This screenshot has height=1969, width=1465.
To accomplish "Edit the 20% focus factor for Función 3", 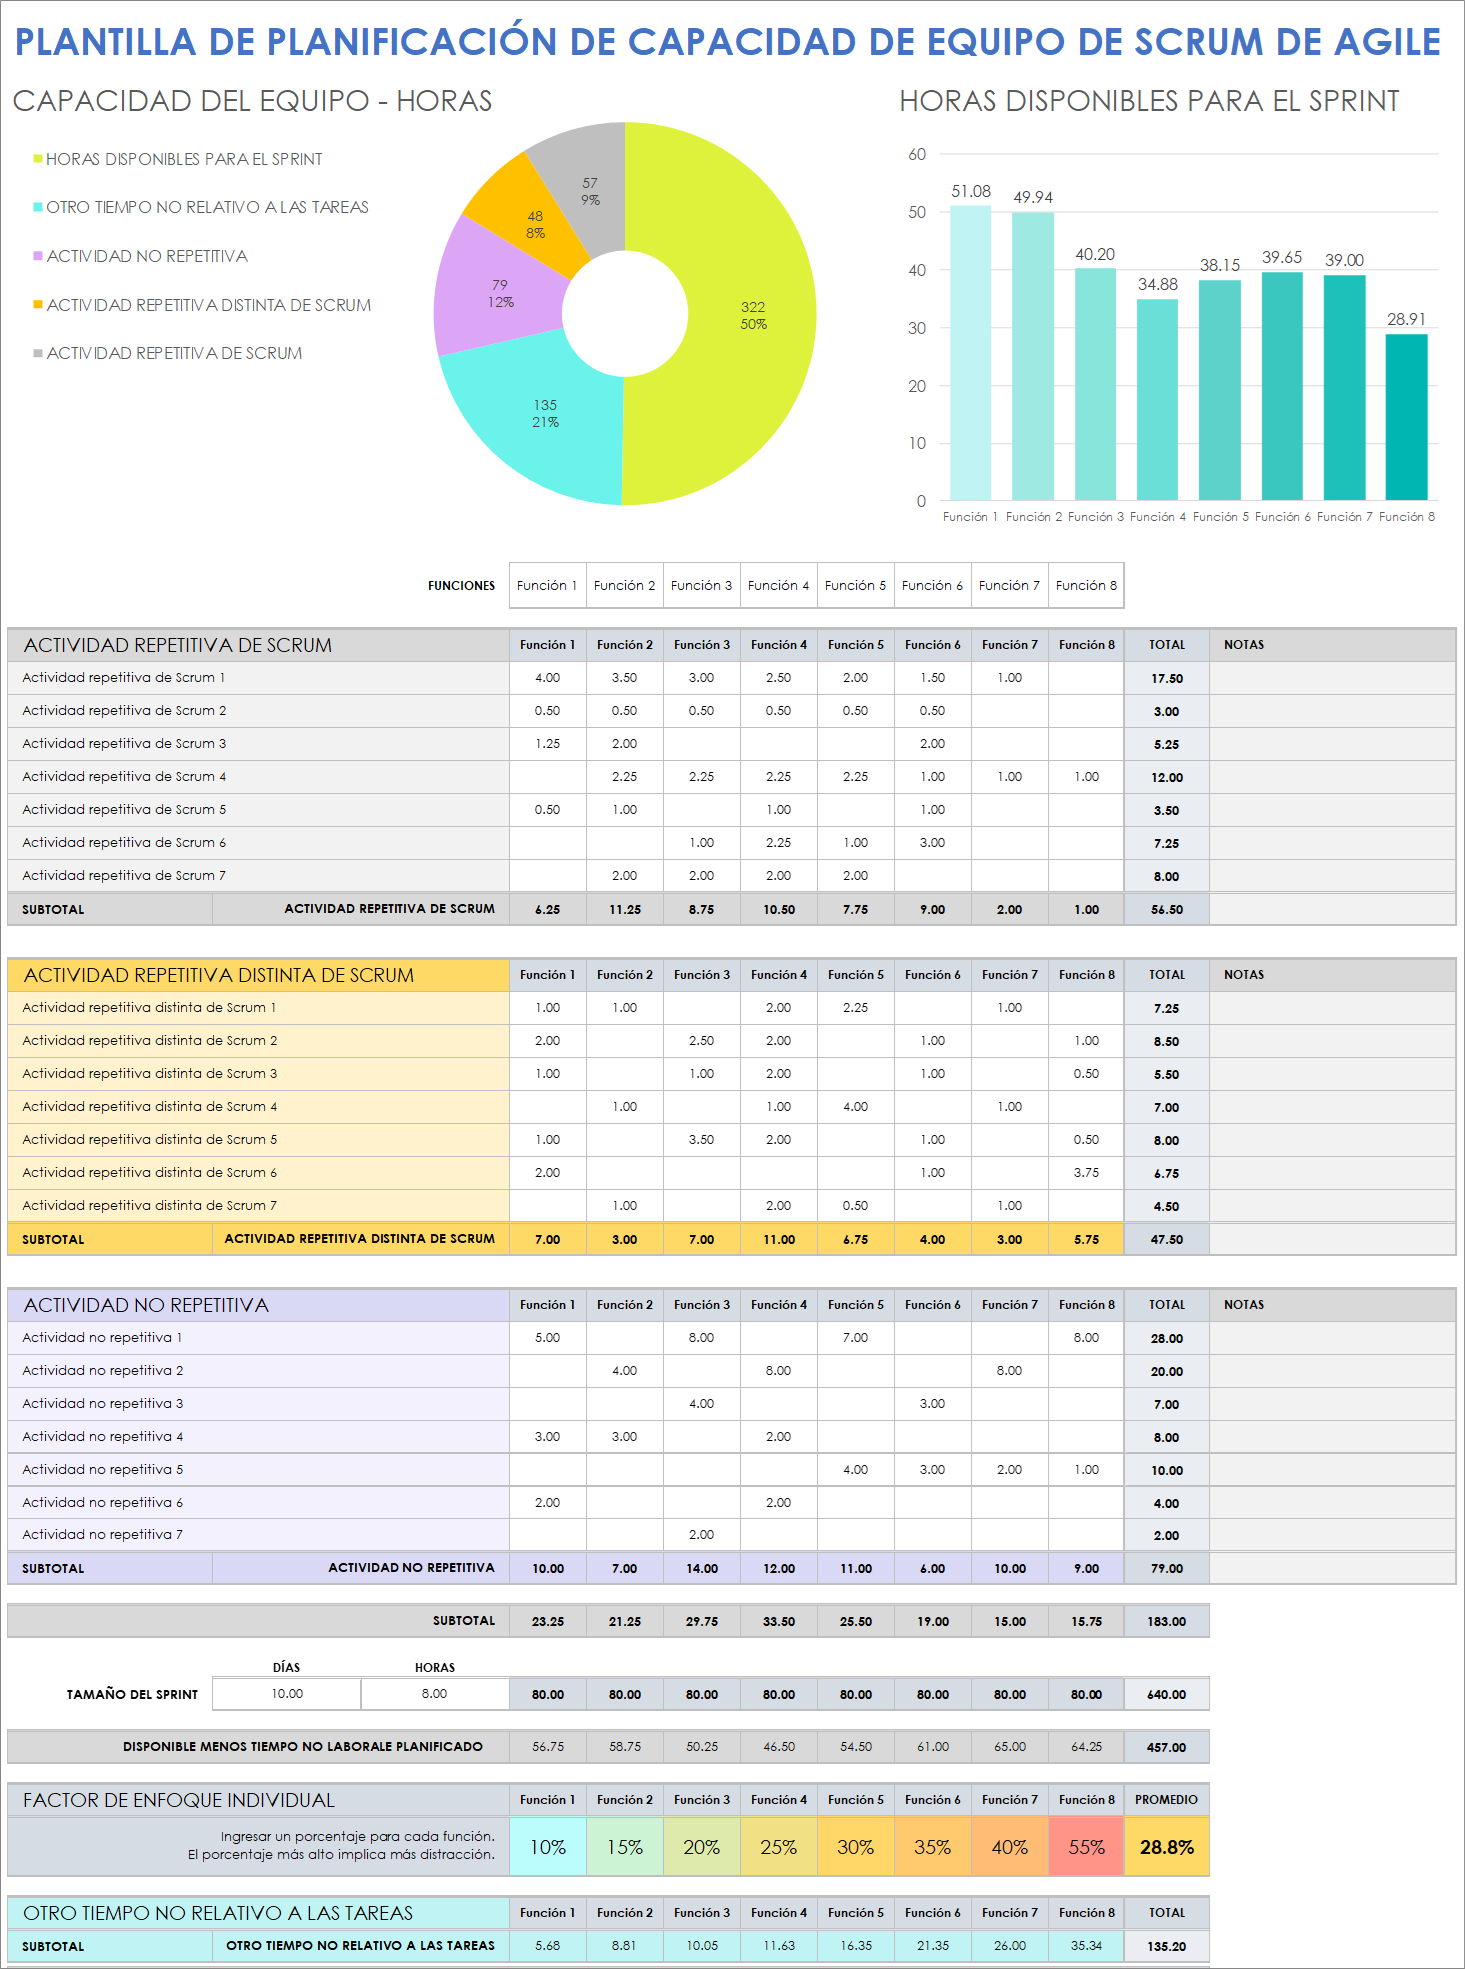I will pyautogui.click(x=701, y=1847).
